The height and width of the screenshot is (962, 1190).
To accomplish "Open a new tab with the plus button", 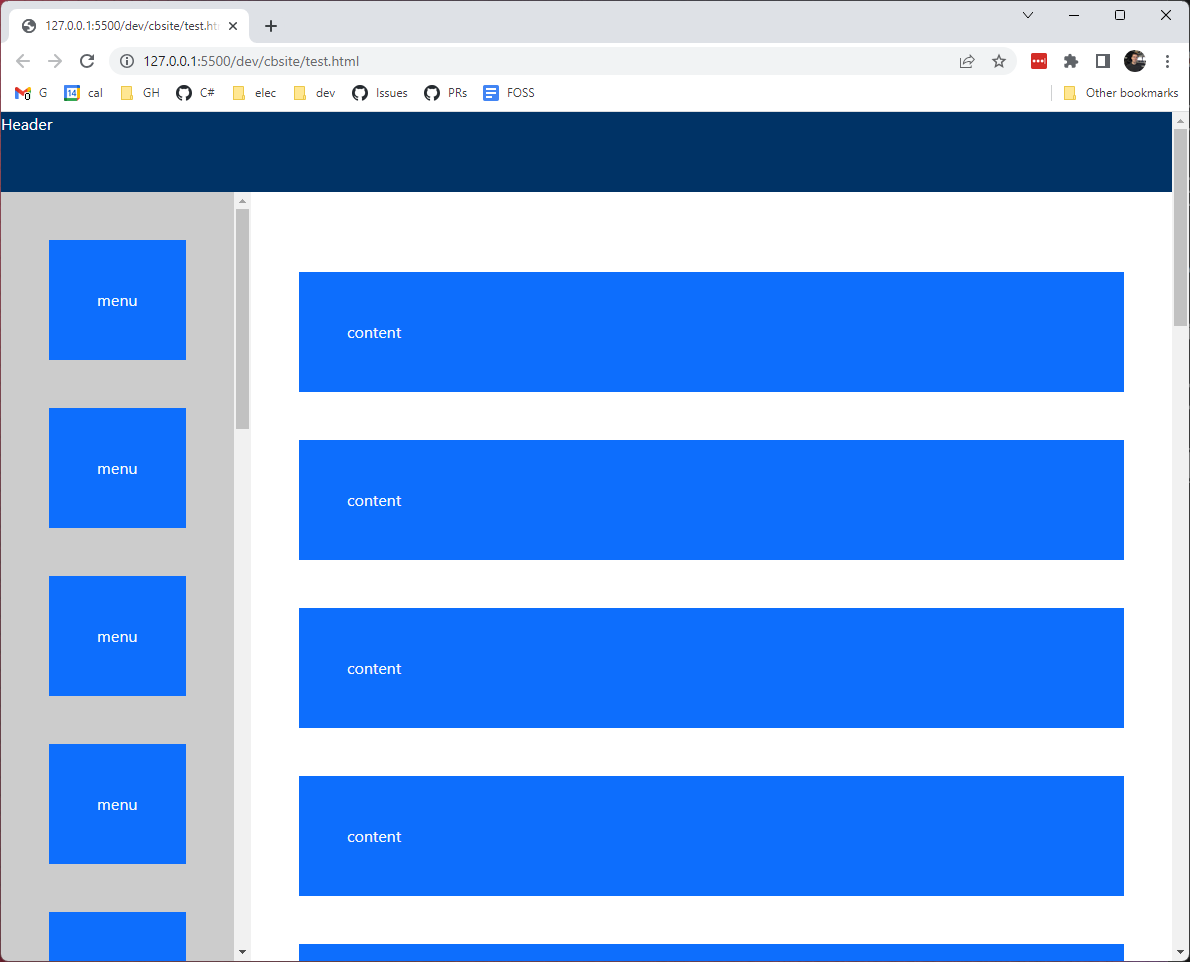I will pos(270,26).
